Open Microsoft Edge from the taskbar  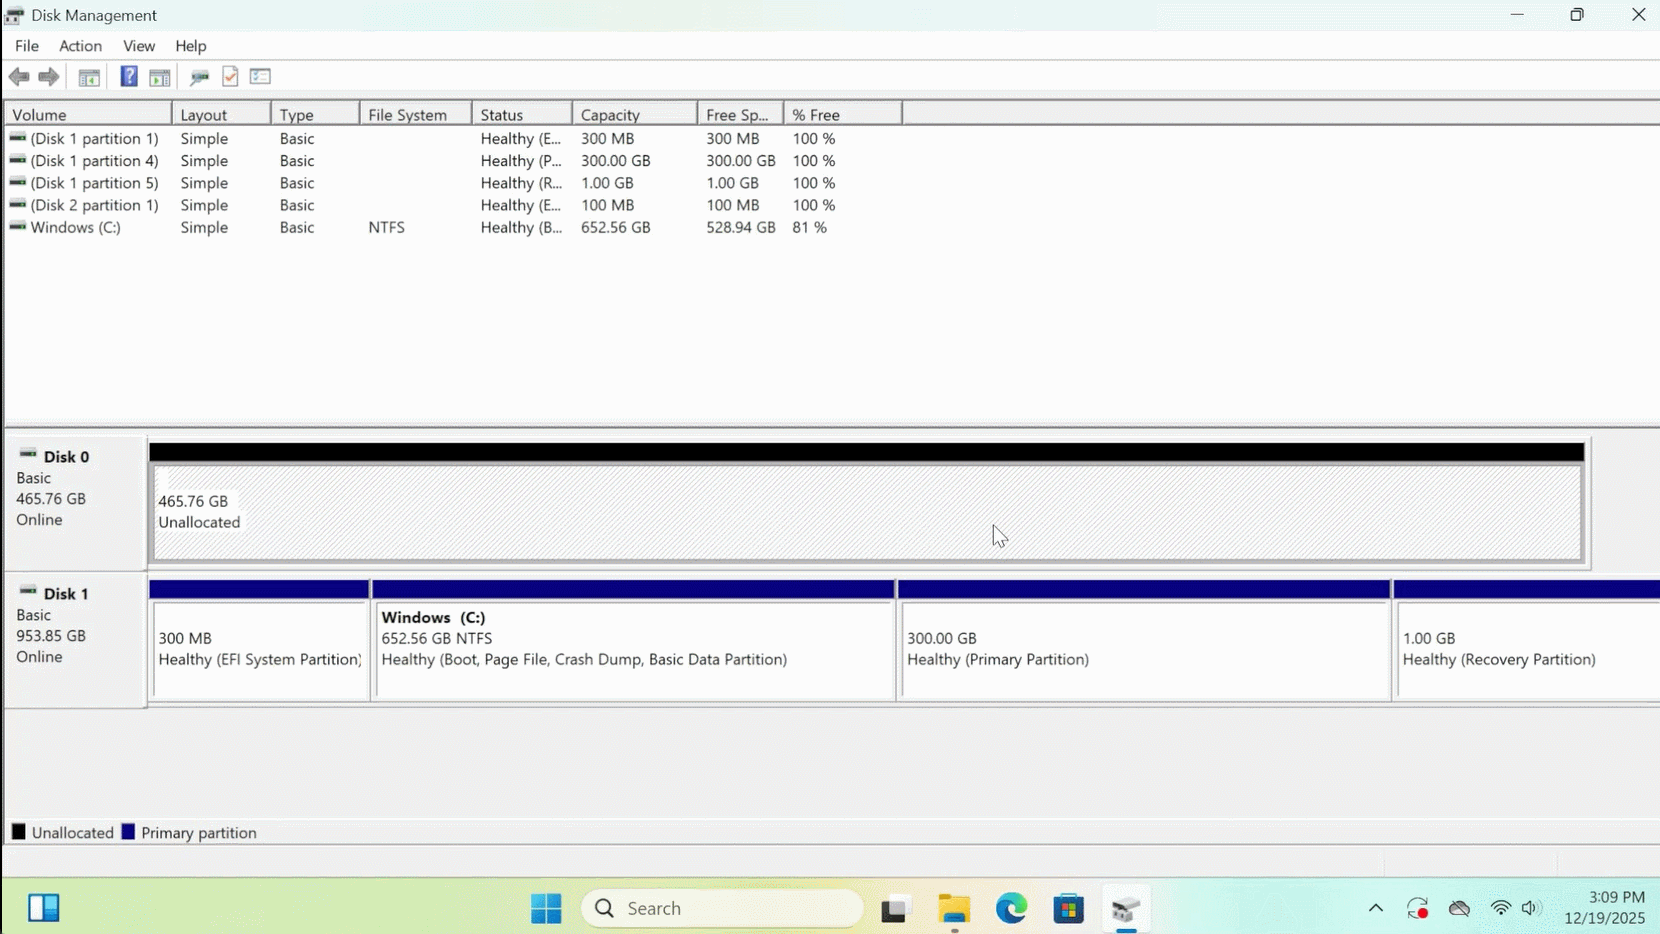point(1011,908)
